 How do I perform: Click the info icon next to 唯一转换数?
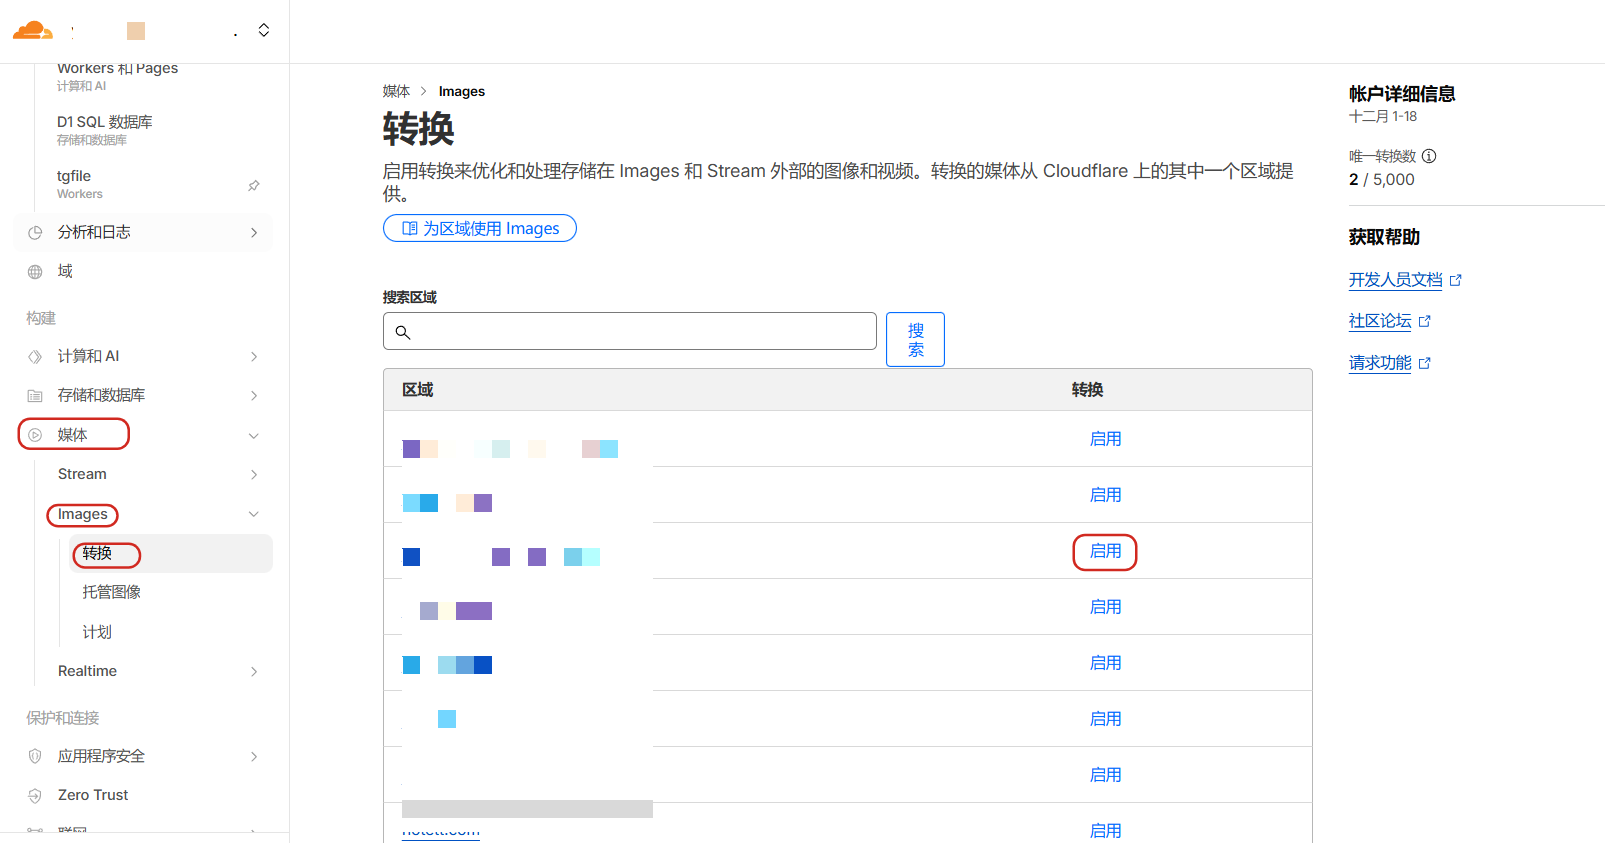pos(1429,156)
